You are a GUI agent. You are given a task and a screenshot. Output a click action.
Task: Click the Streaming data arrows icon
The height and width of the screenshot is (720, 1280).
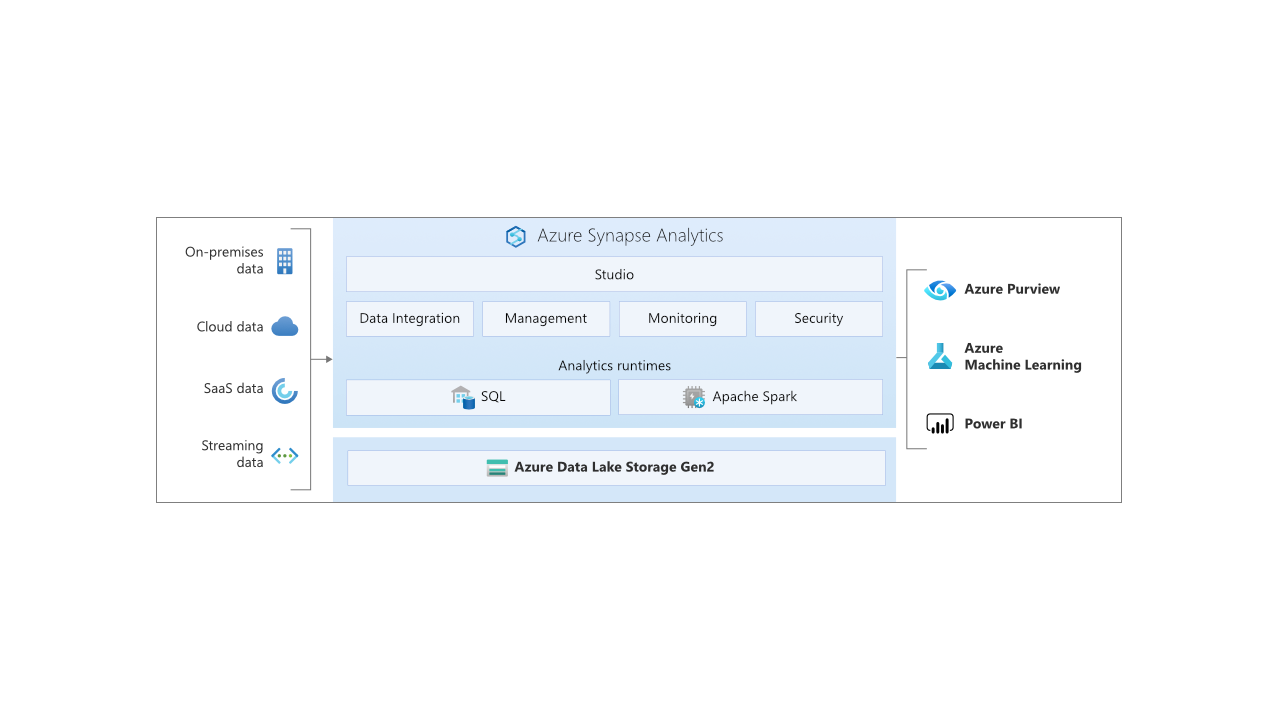pyautogui.click(x=285, y=455)
